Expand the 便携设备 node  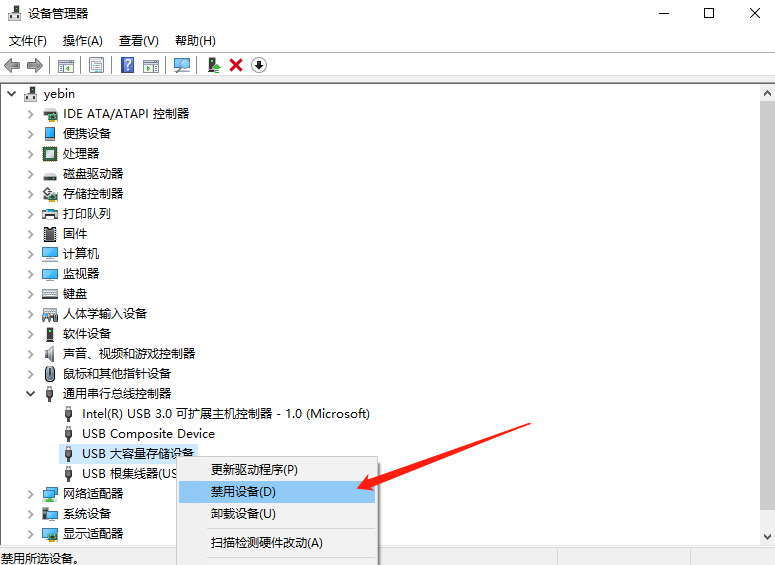tap(31, 134)
